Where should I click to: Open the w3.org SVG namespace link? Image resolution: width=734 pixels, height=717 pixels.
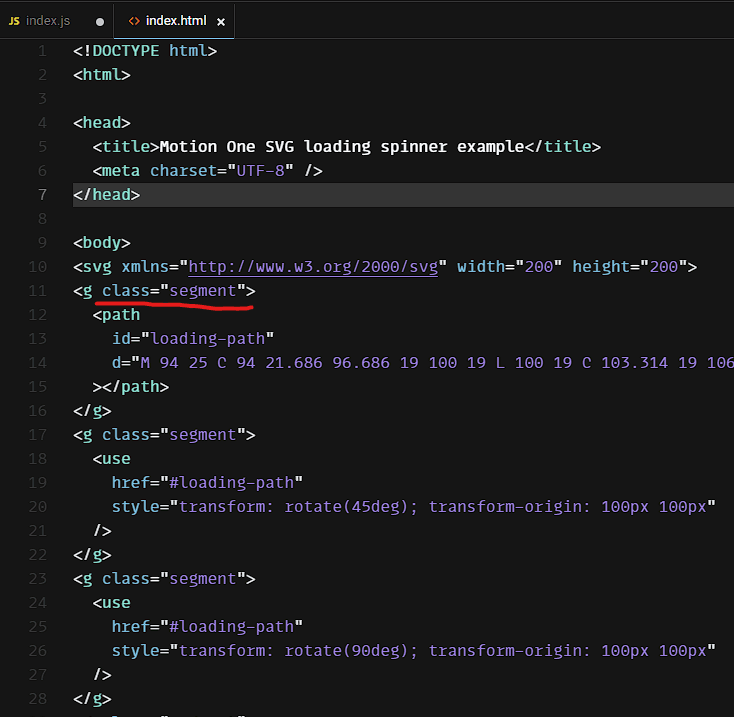[x=313, y=267]
